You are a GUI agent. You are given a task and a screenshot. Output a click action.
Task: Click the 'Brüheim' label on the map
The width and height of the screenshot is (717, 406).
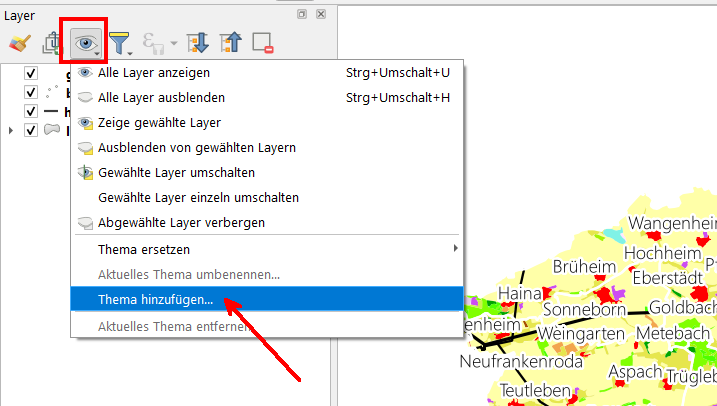click(x=584, y=267)
